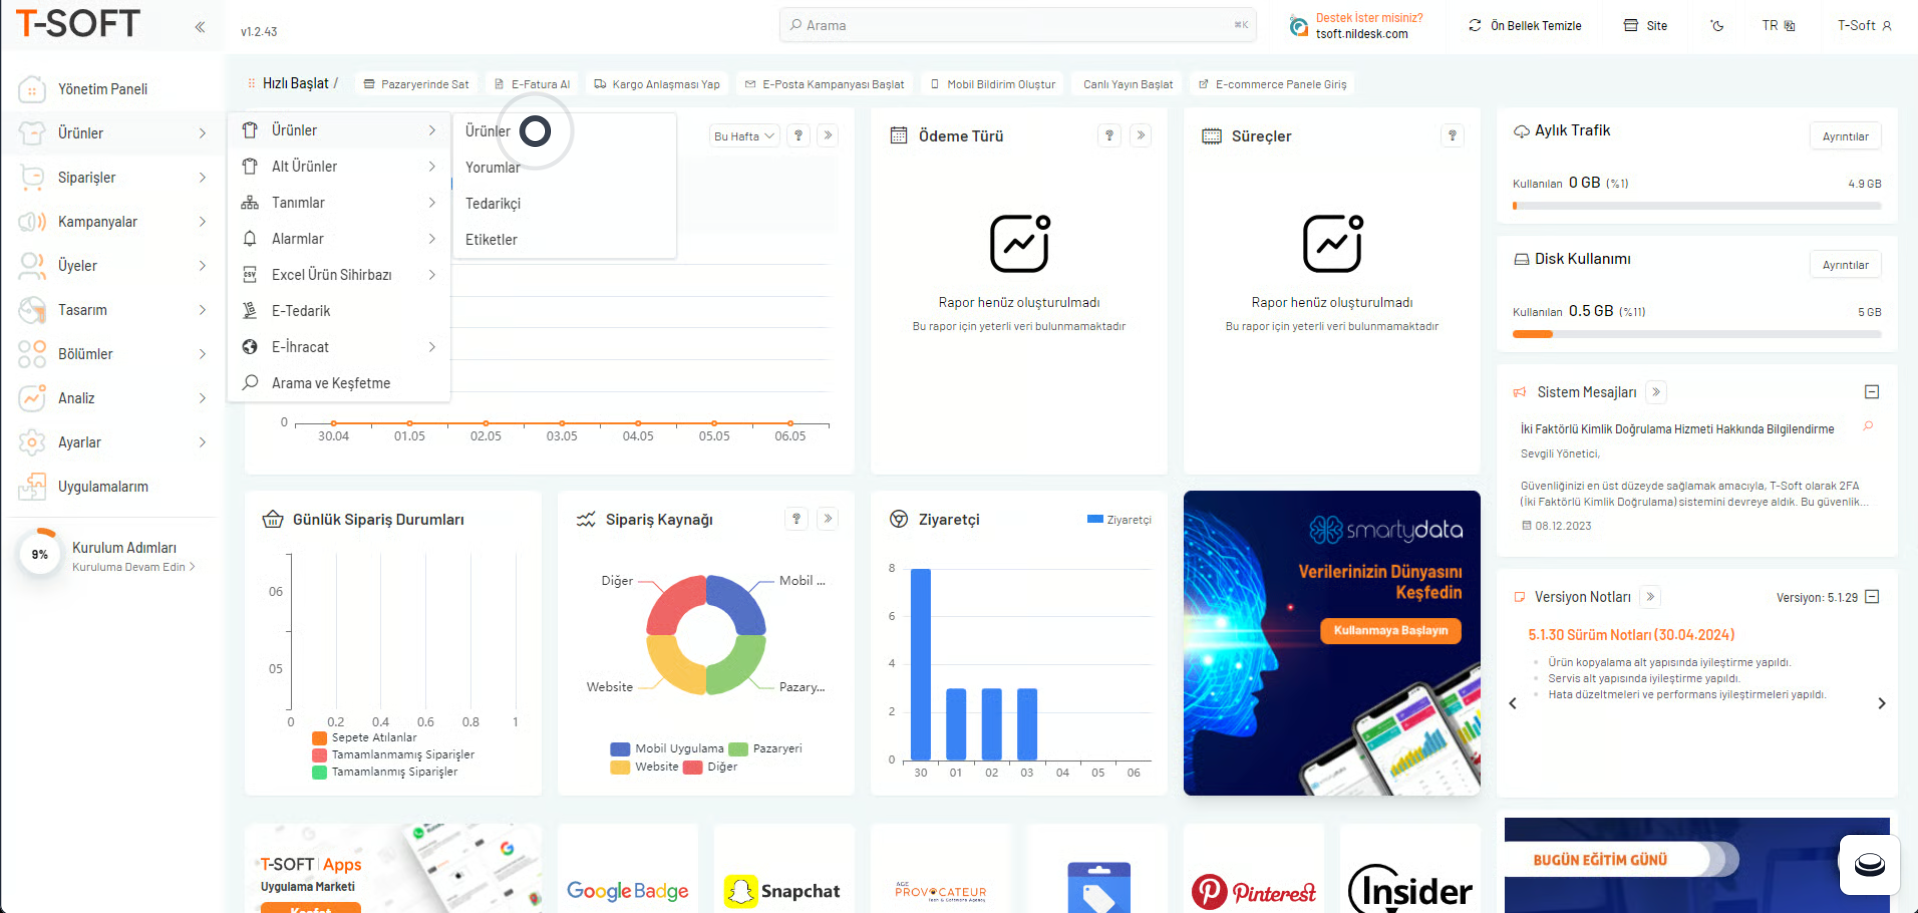Click the search icon in Sistem Mesajları
The image size is (1918, 913).
(1868, 427)
